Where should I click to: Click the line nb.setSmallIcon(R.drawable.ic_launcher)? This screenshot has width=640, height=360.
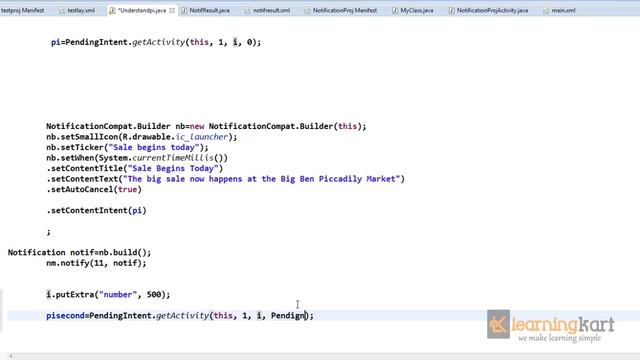click(141, 137)
